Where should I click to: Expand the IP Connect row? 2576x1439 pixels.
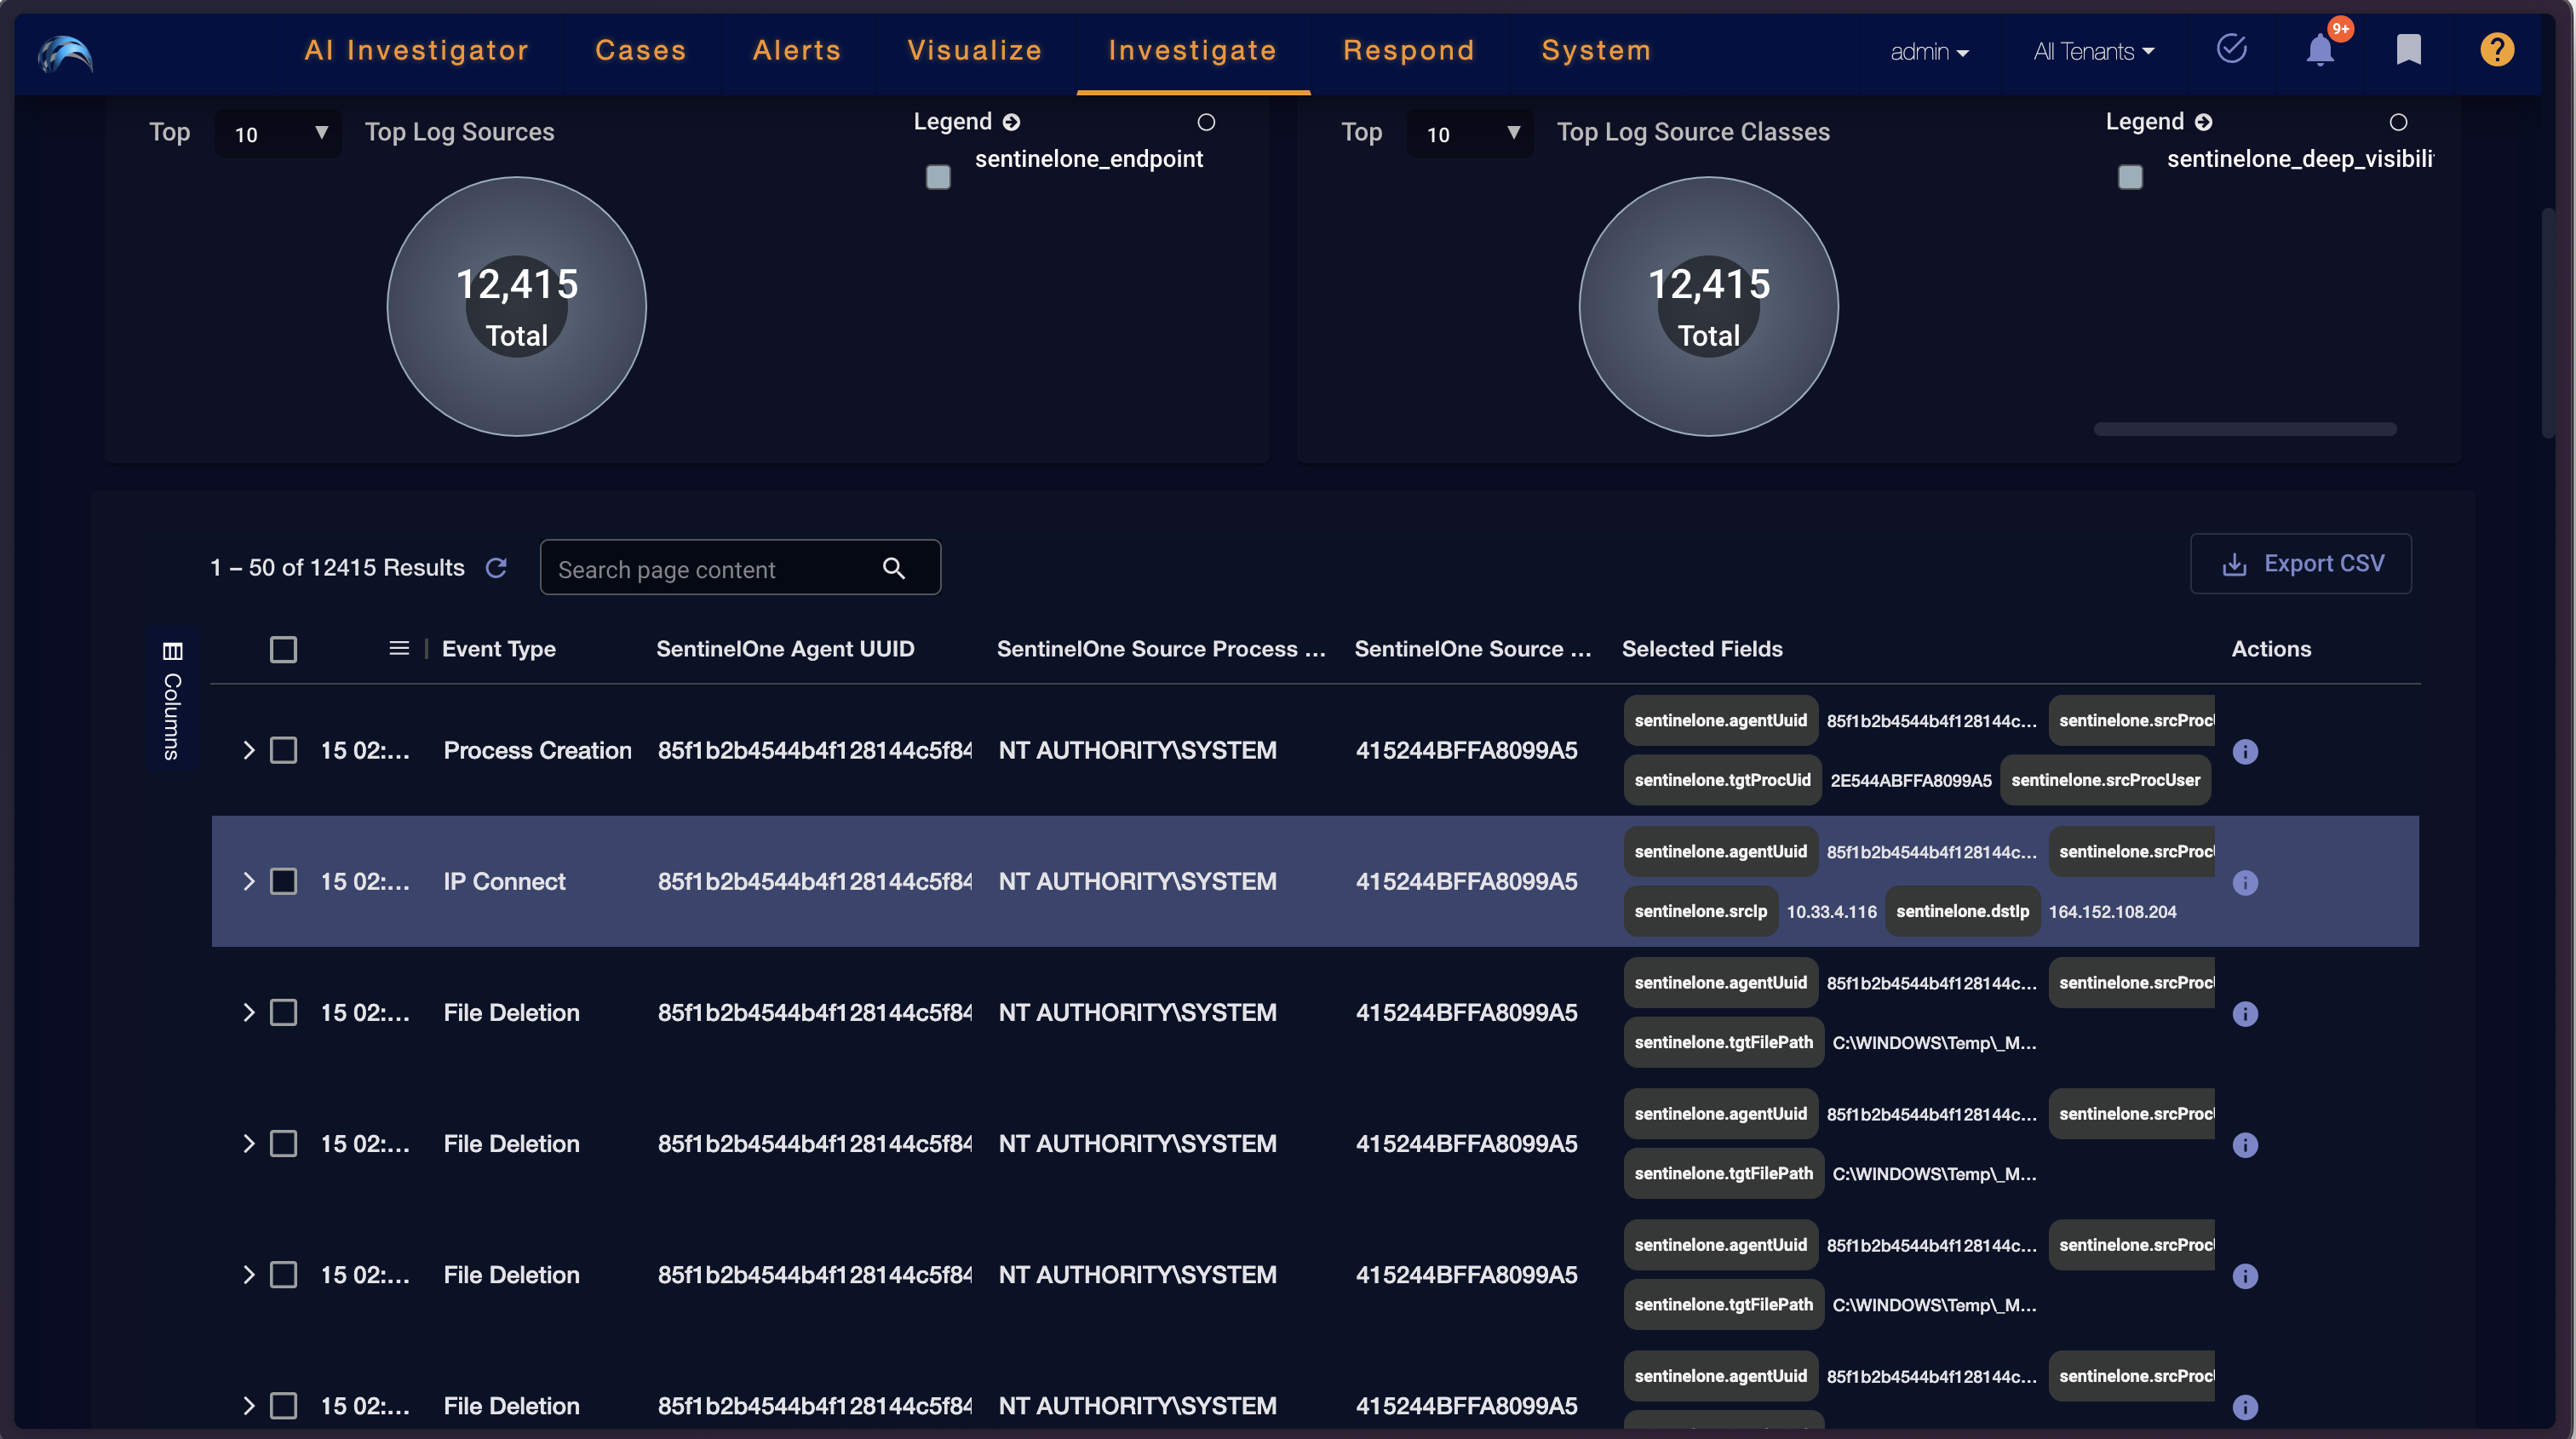point(248,881)
